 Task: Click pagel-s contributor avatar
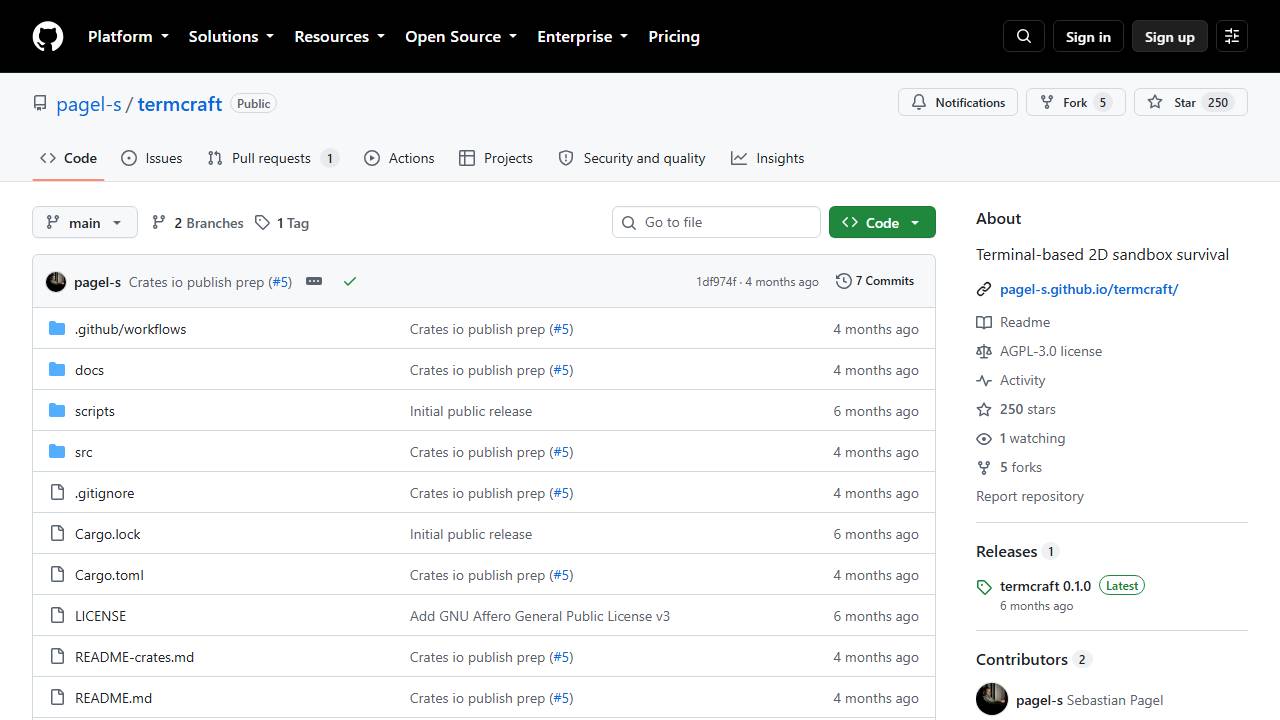[x=992, y=699]
